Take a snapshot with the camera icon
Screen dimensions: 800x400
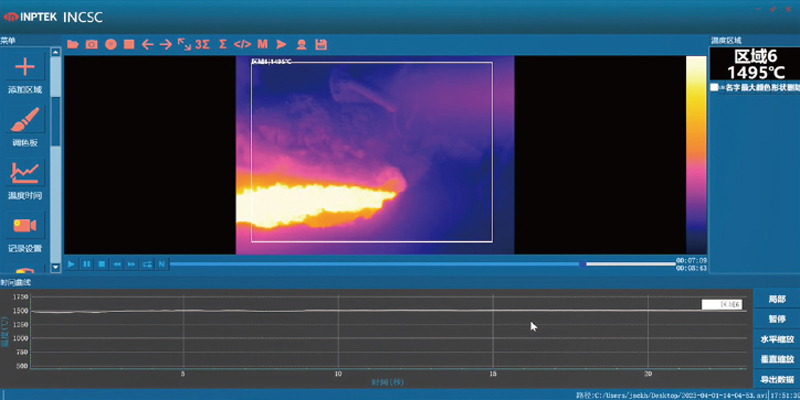click(91, 44)
